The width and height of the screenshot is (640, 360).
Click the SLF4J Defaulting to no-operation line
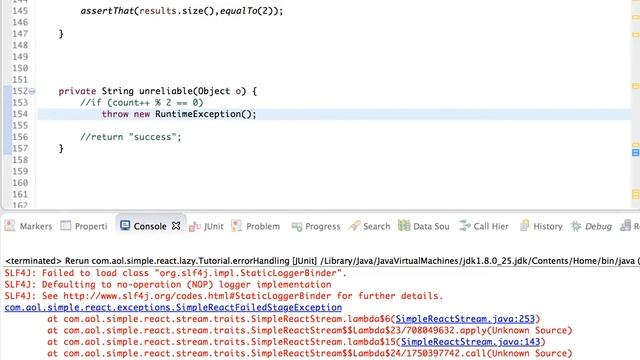[168, 284]
